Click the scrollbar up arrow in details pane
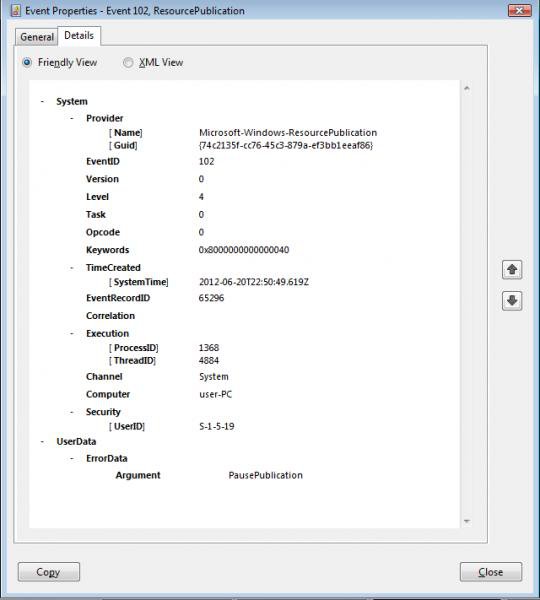This screenshot has height=600, width=540. (467, 88)
